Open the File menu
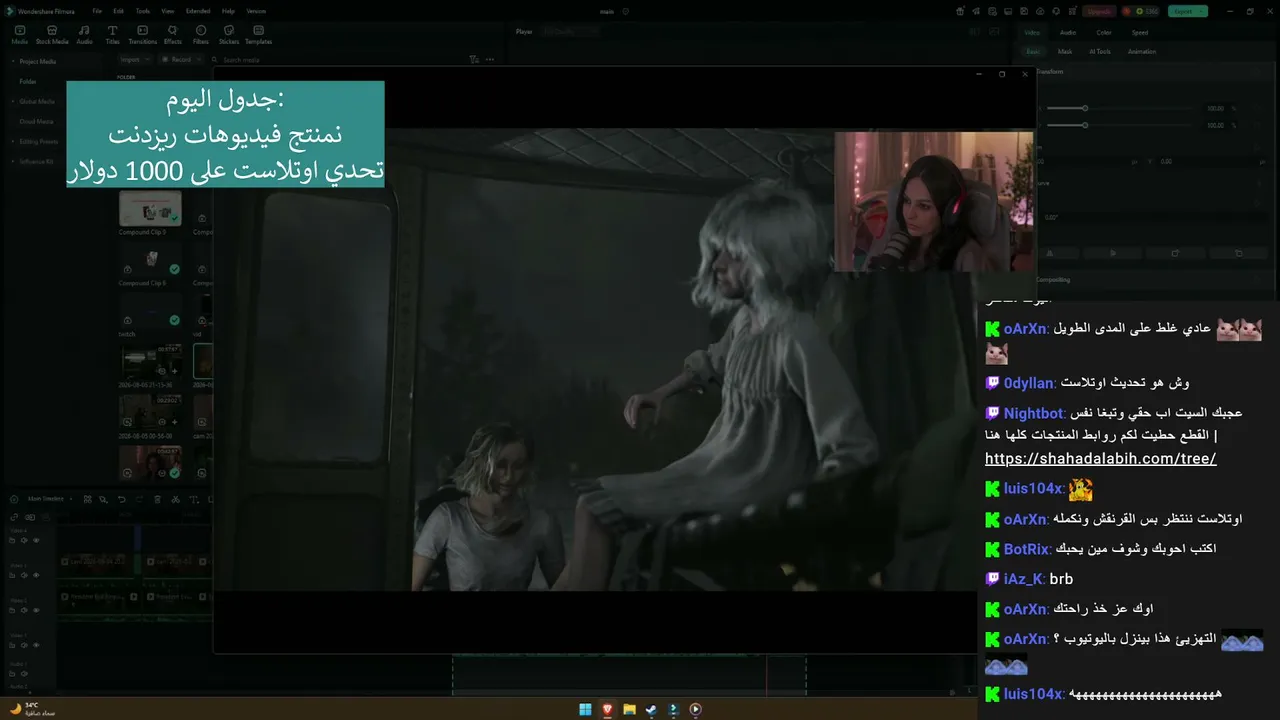1280x720 pixels. (x=97, y=11)
